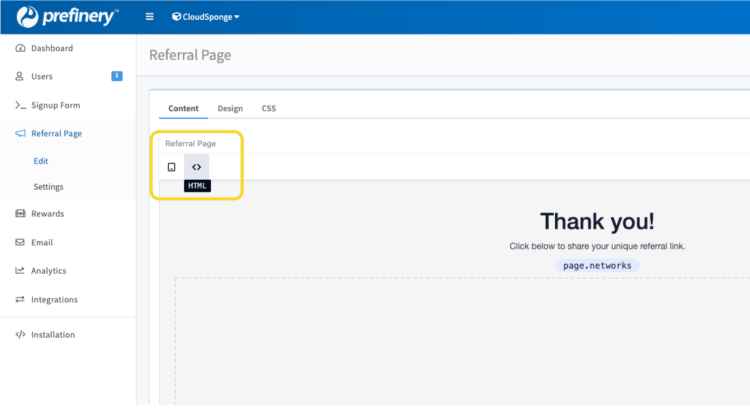Go to Signup Form page
Image resolution: width=750 pixels, height=410 pixels.
tap(55, 105)
